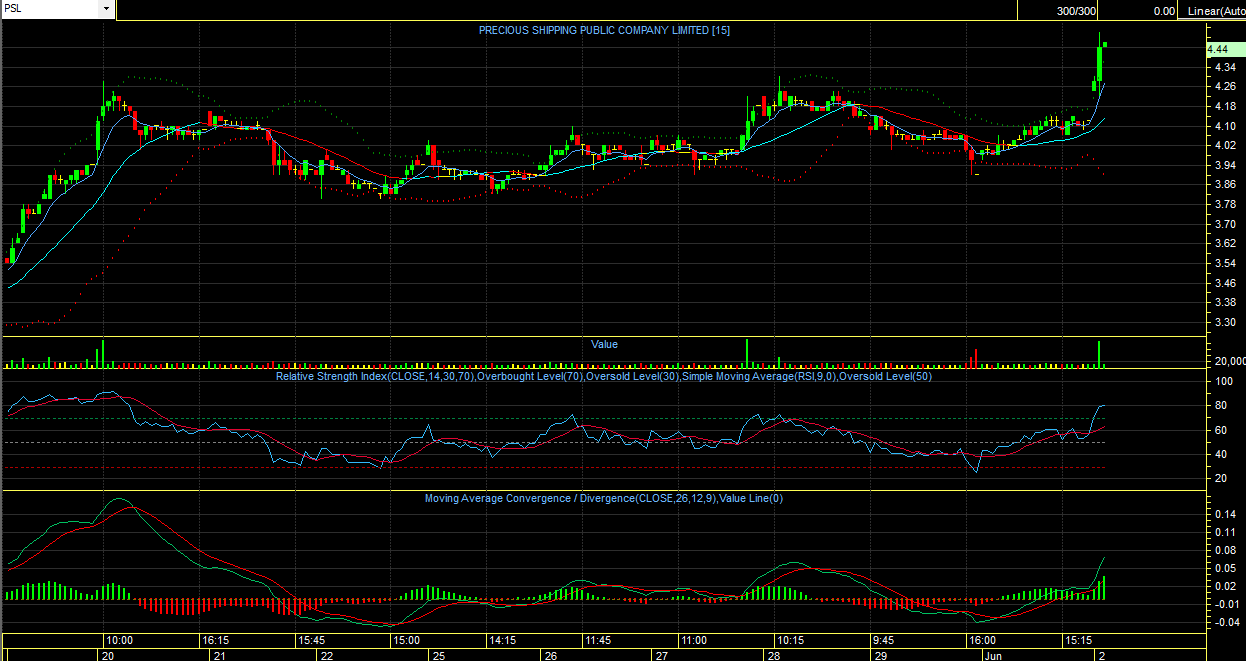Click date axis label 27

point(661,656)
